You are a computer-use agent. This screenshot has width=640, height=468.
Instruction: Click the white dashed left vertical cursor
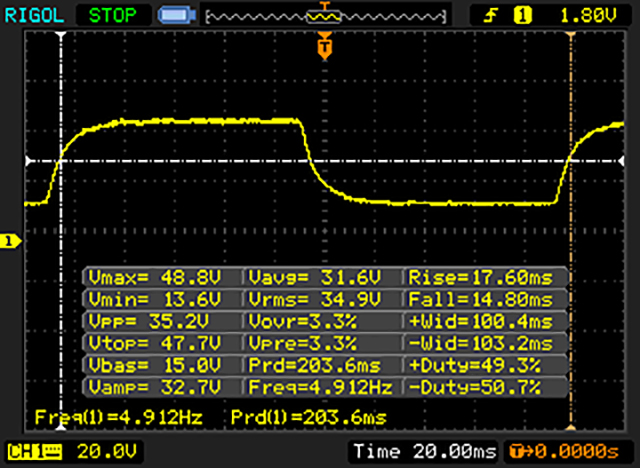click(61, 231)
